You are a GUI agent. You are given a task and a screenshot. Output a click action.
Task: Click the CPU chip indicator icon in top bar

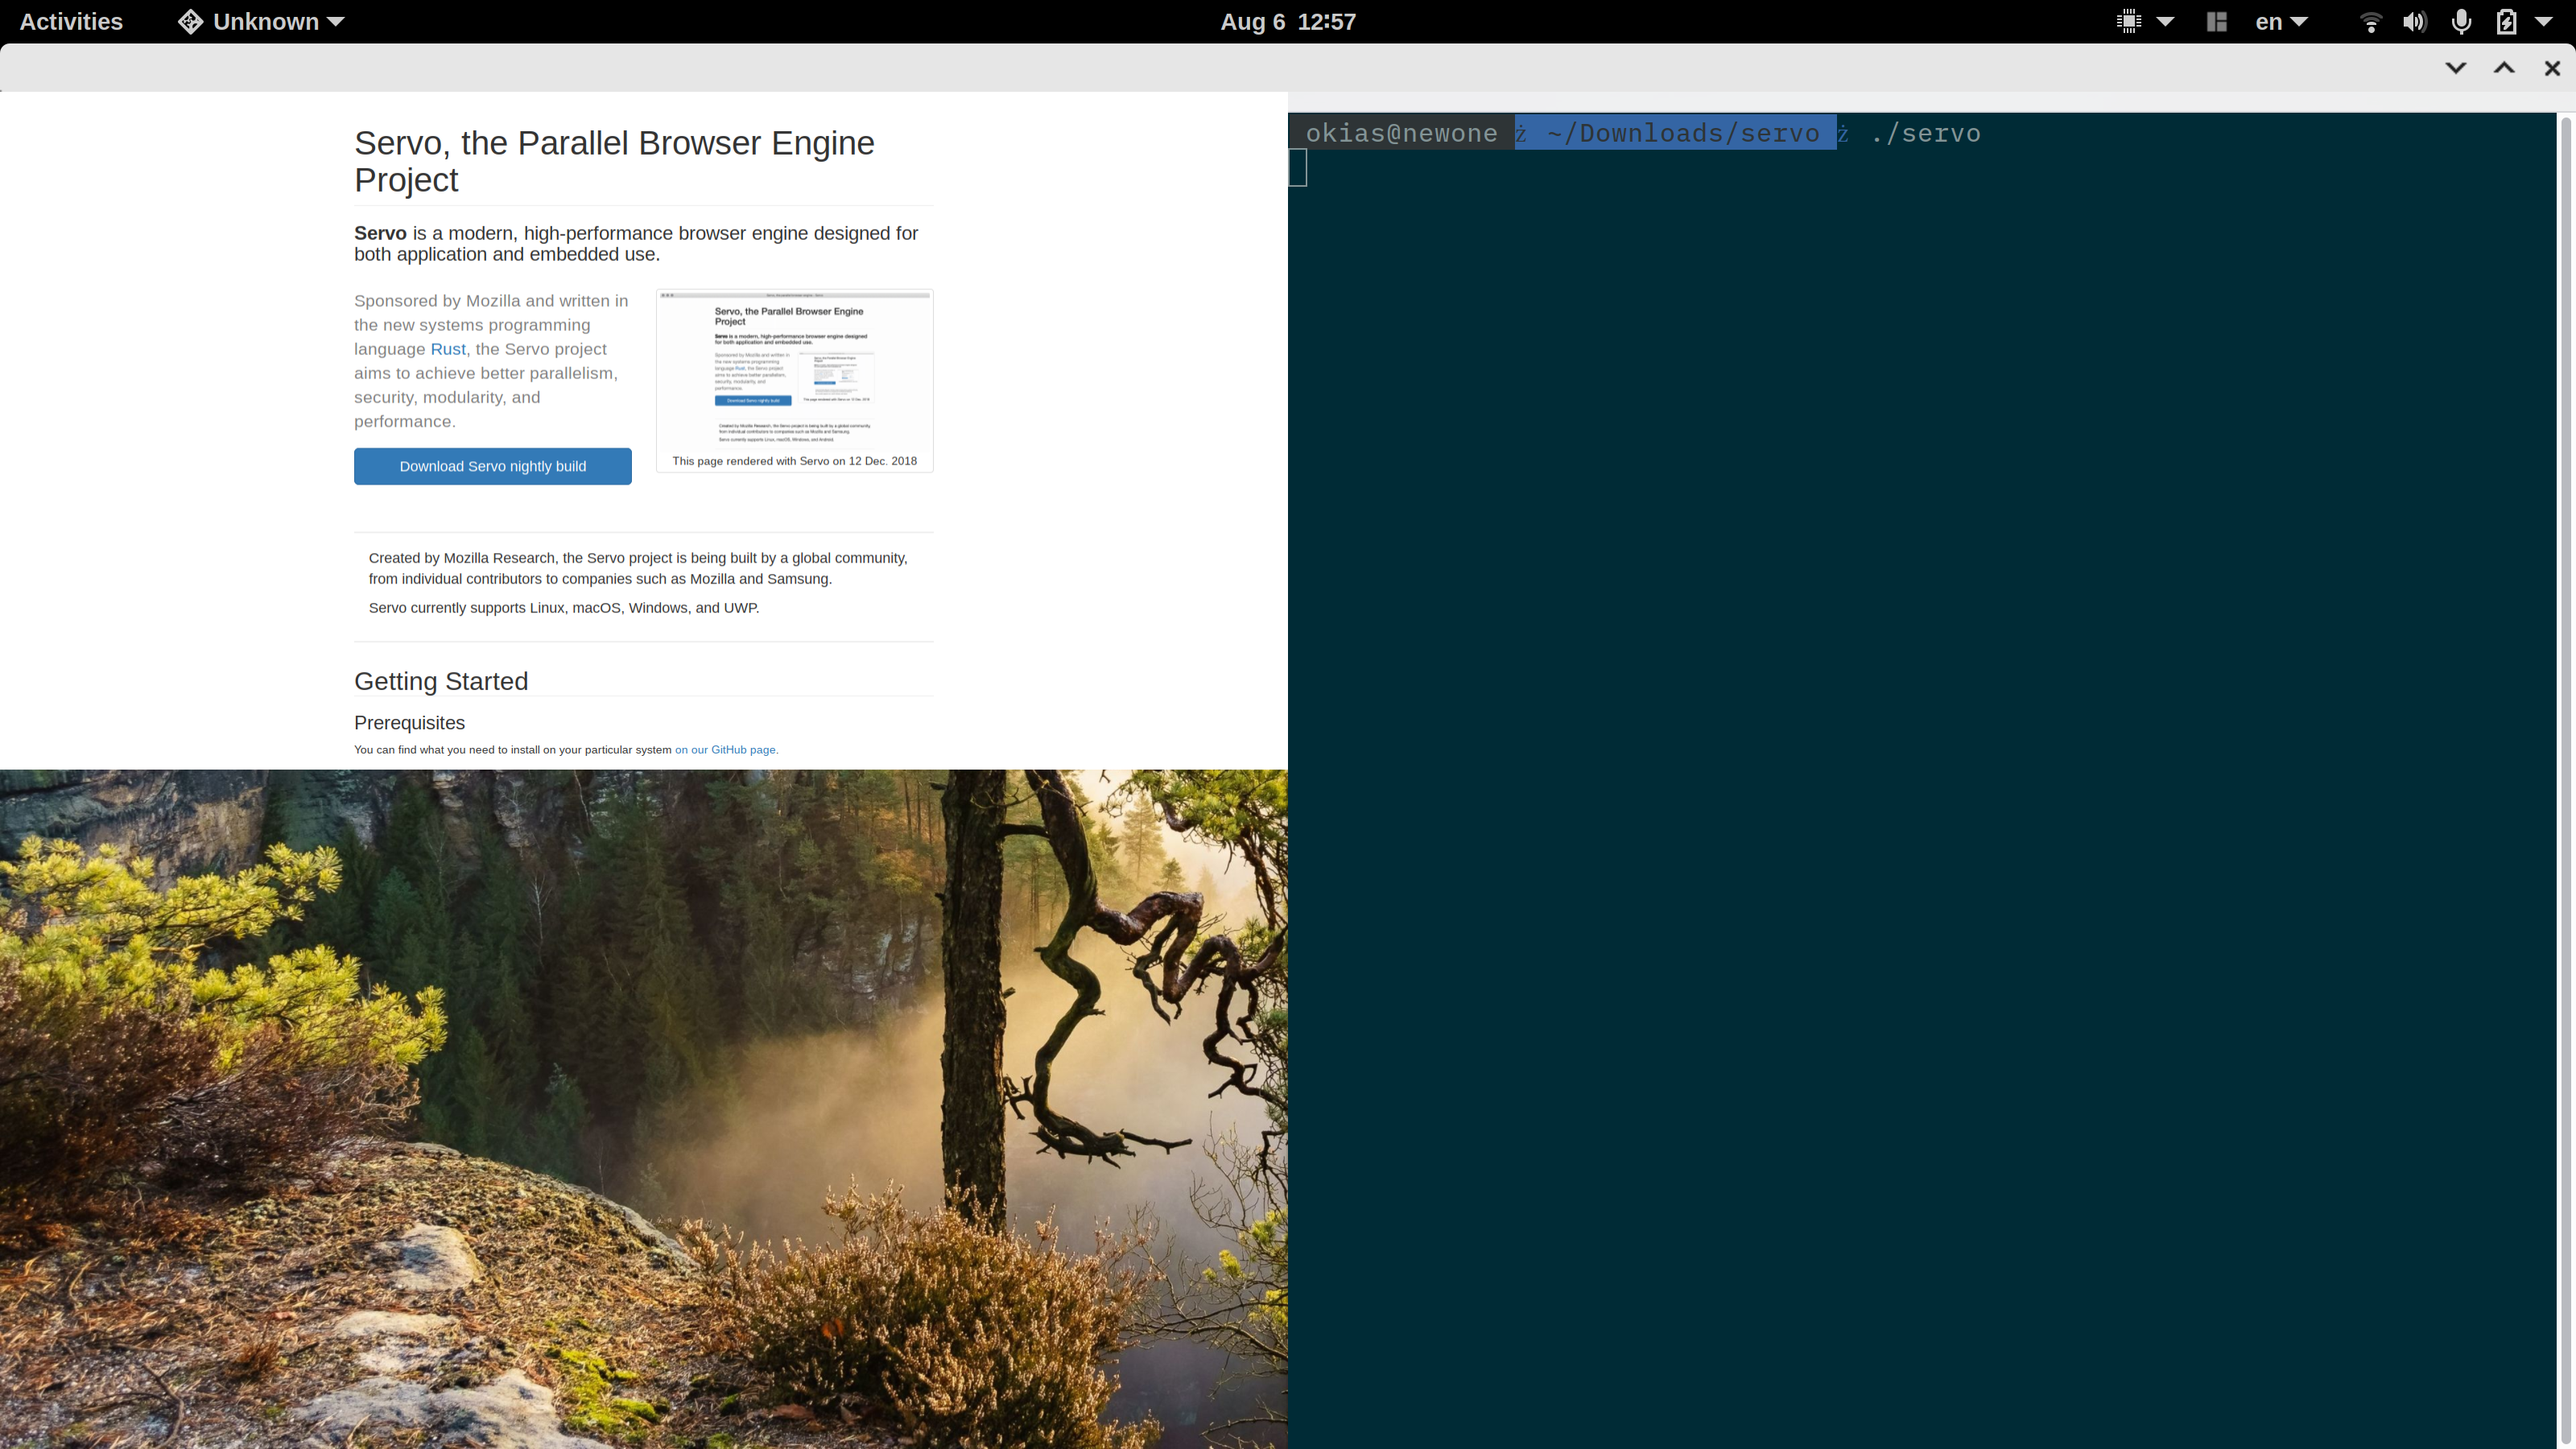click(2129, 22)
